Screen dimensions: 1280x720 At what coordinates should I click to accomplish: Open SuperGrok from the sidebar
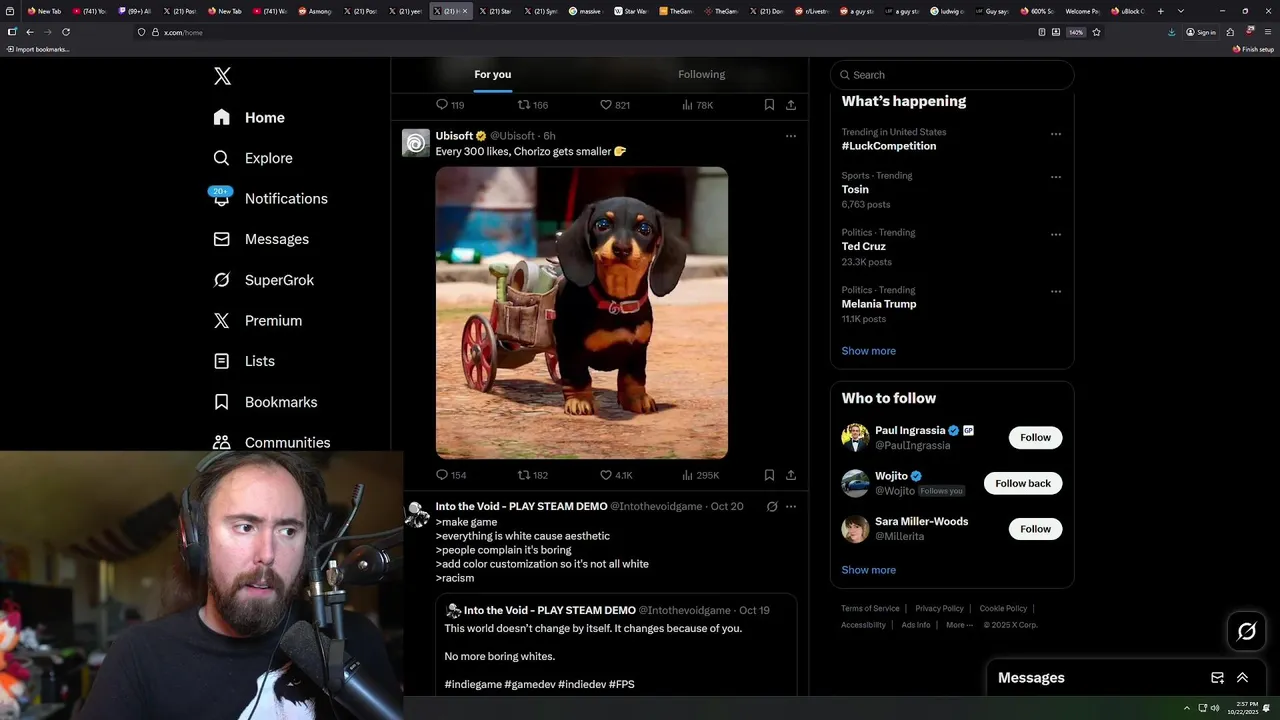pyautogui.click(x=264, y=280)
